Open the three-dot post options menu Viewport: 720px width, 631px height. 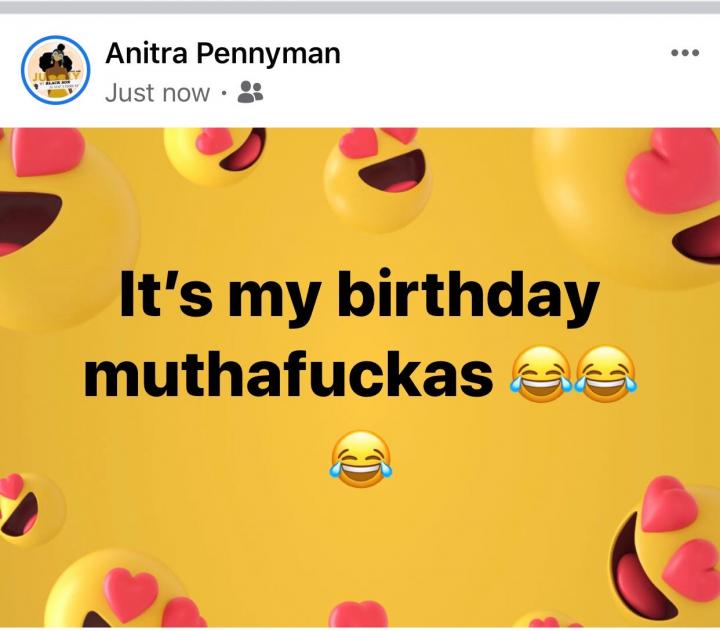coord(685,53)
